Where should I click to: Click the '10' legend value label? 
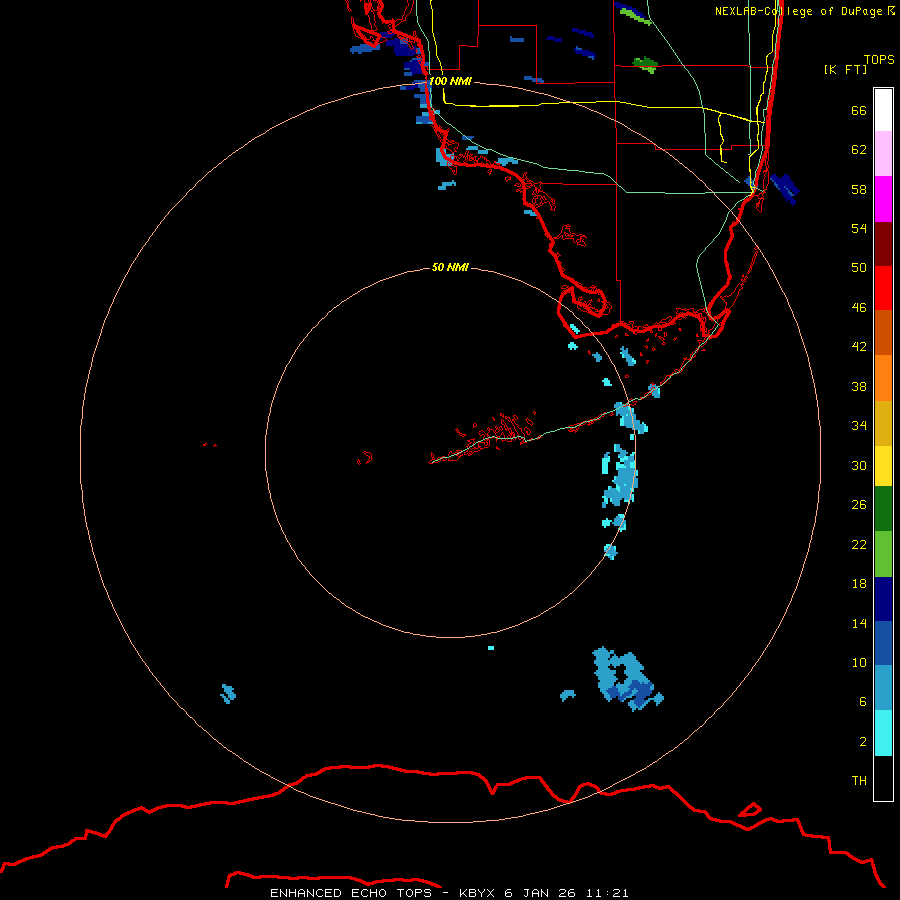tap(859, 662)
